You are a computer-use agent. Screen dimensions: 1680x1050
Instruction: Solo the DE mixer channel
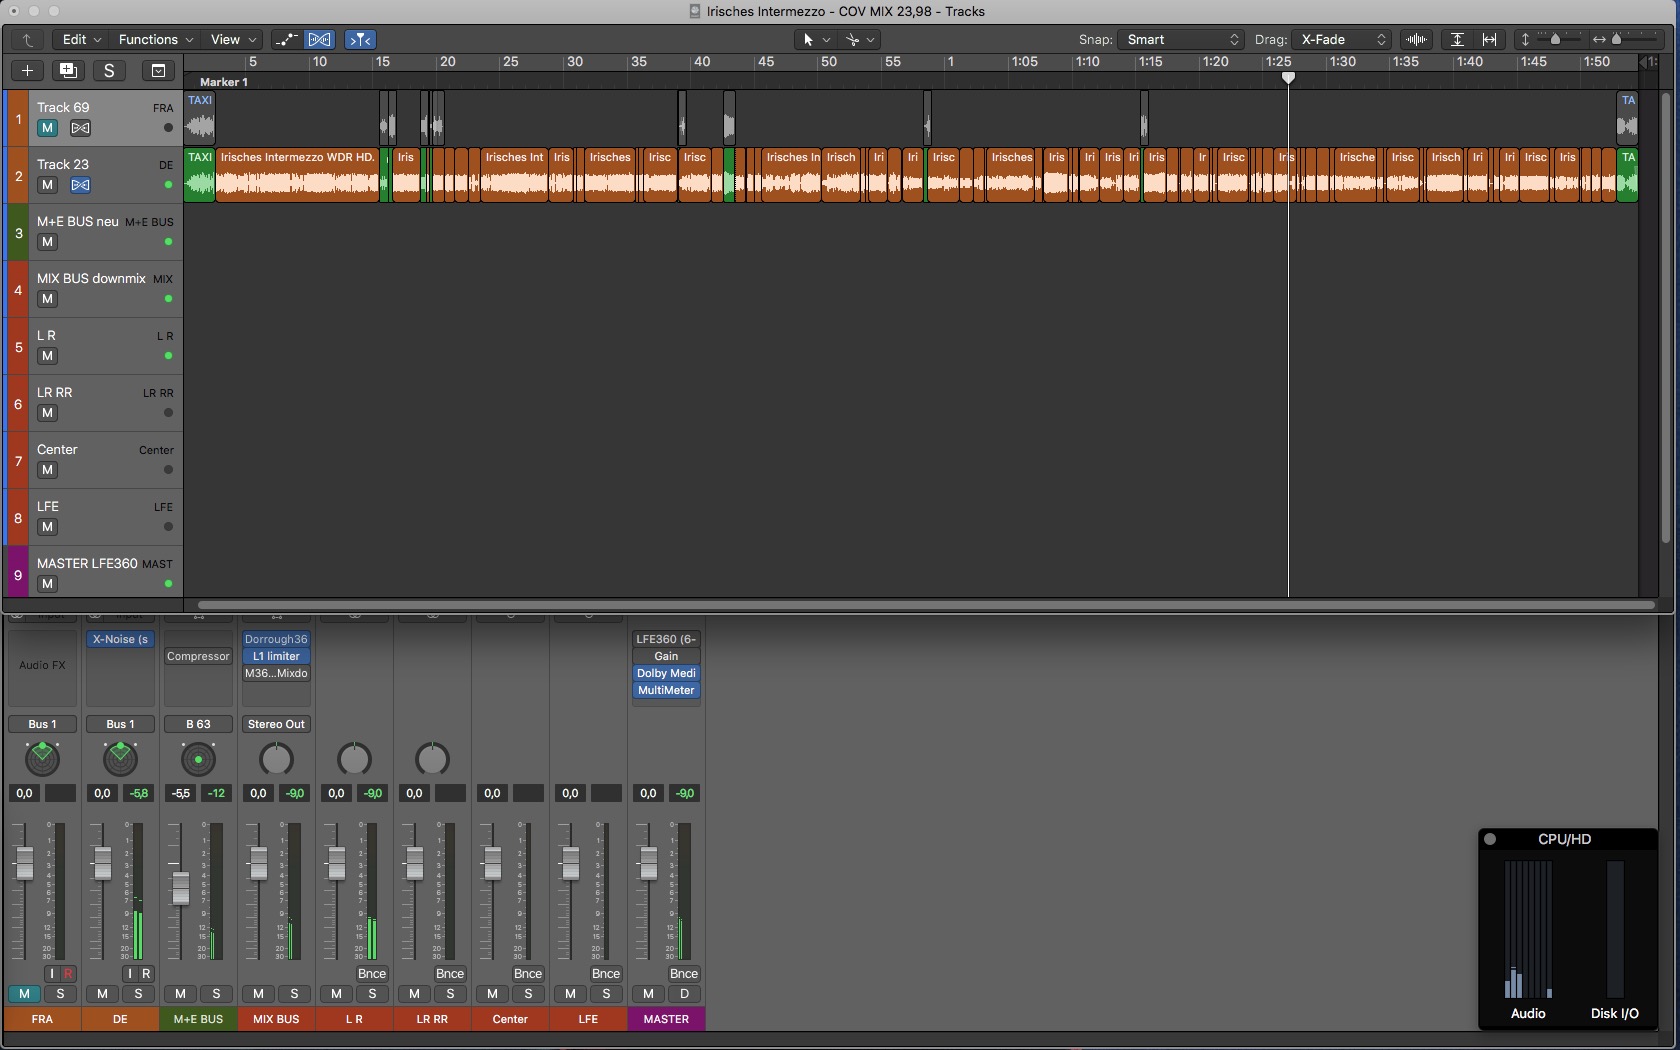point(138,994)
